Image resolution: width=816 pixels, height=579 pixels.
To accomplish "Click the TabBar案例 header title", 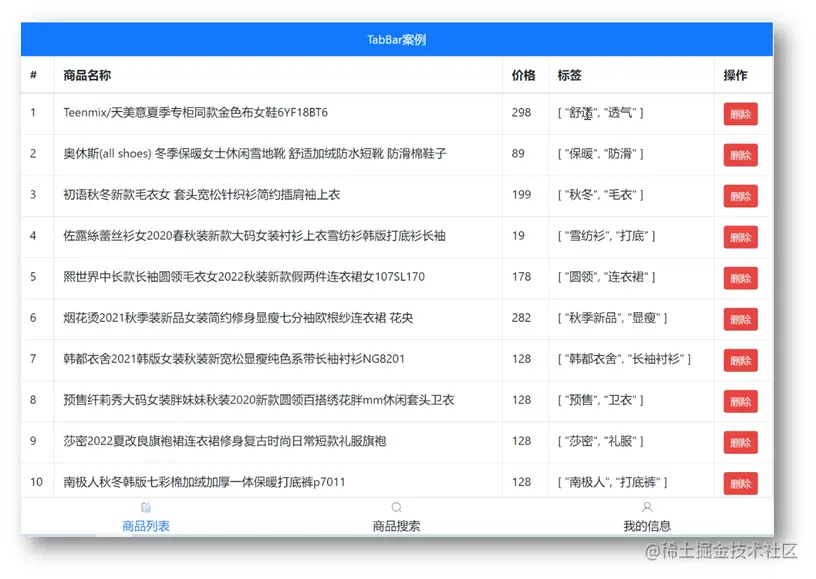I will pyautogui.click(x=397, y=40).
